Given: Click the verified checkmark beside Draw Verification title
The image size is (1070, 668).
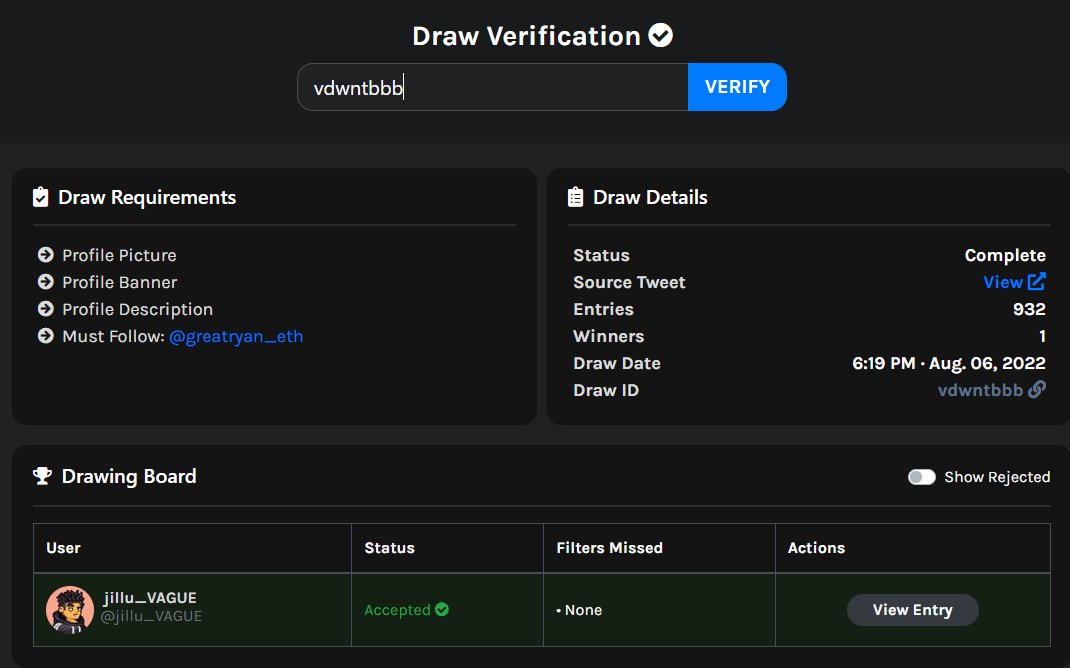Looking at the screenshot, I should click(660, 35).
